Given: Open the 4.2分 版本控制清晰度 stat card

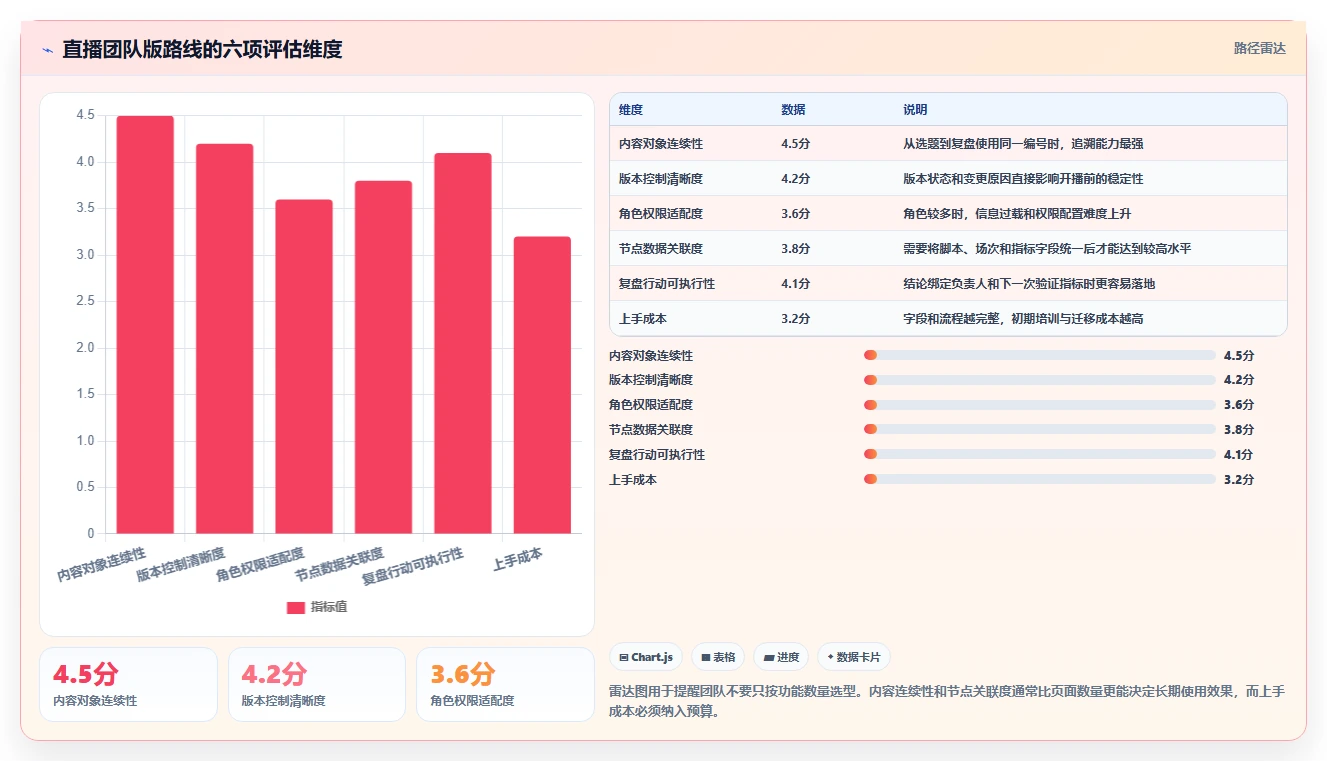Looking at the screenshot, I should [x=317, y=684].
